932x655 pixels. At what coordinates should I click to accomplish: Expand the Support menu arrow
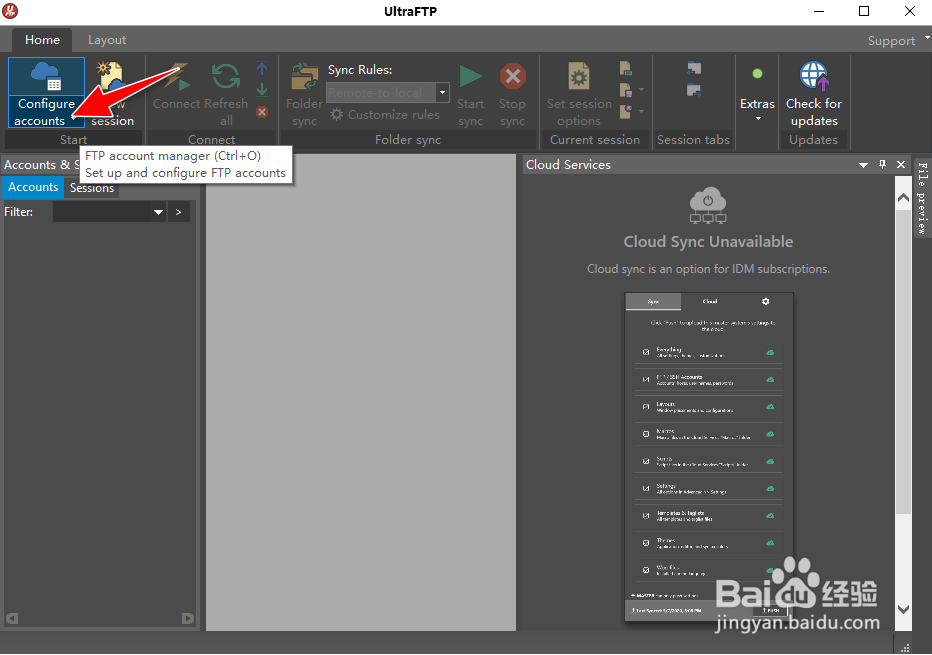927,37
